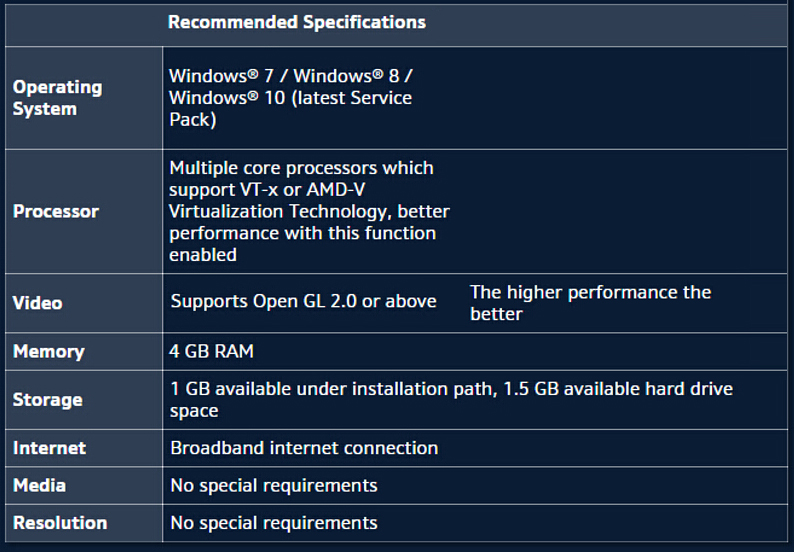Select the Media row label
This screenshot has width=794, height=552.
[x=40, y=486]
